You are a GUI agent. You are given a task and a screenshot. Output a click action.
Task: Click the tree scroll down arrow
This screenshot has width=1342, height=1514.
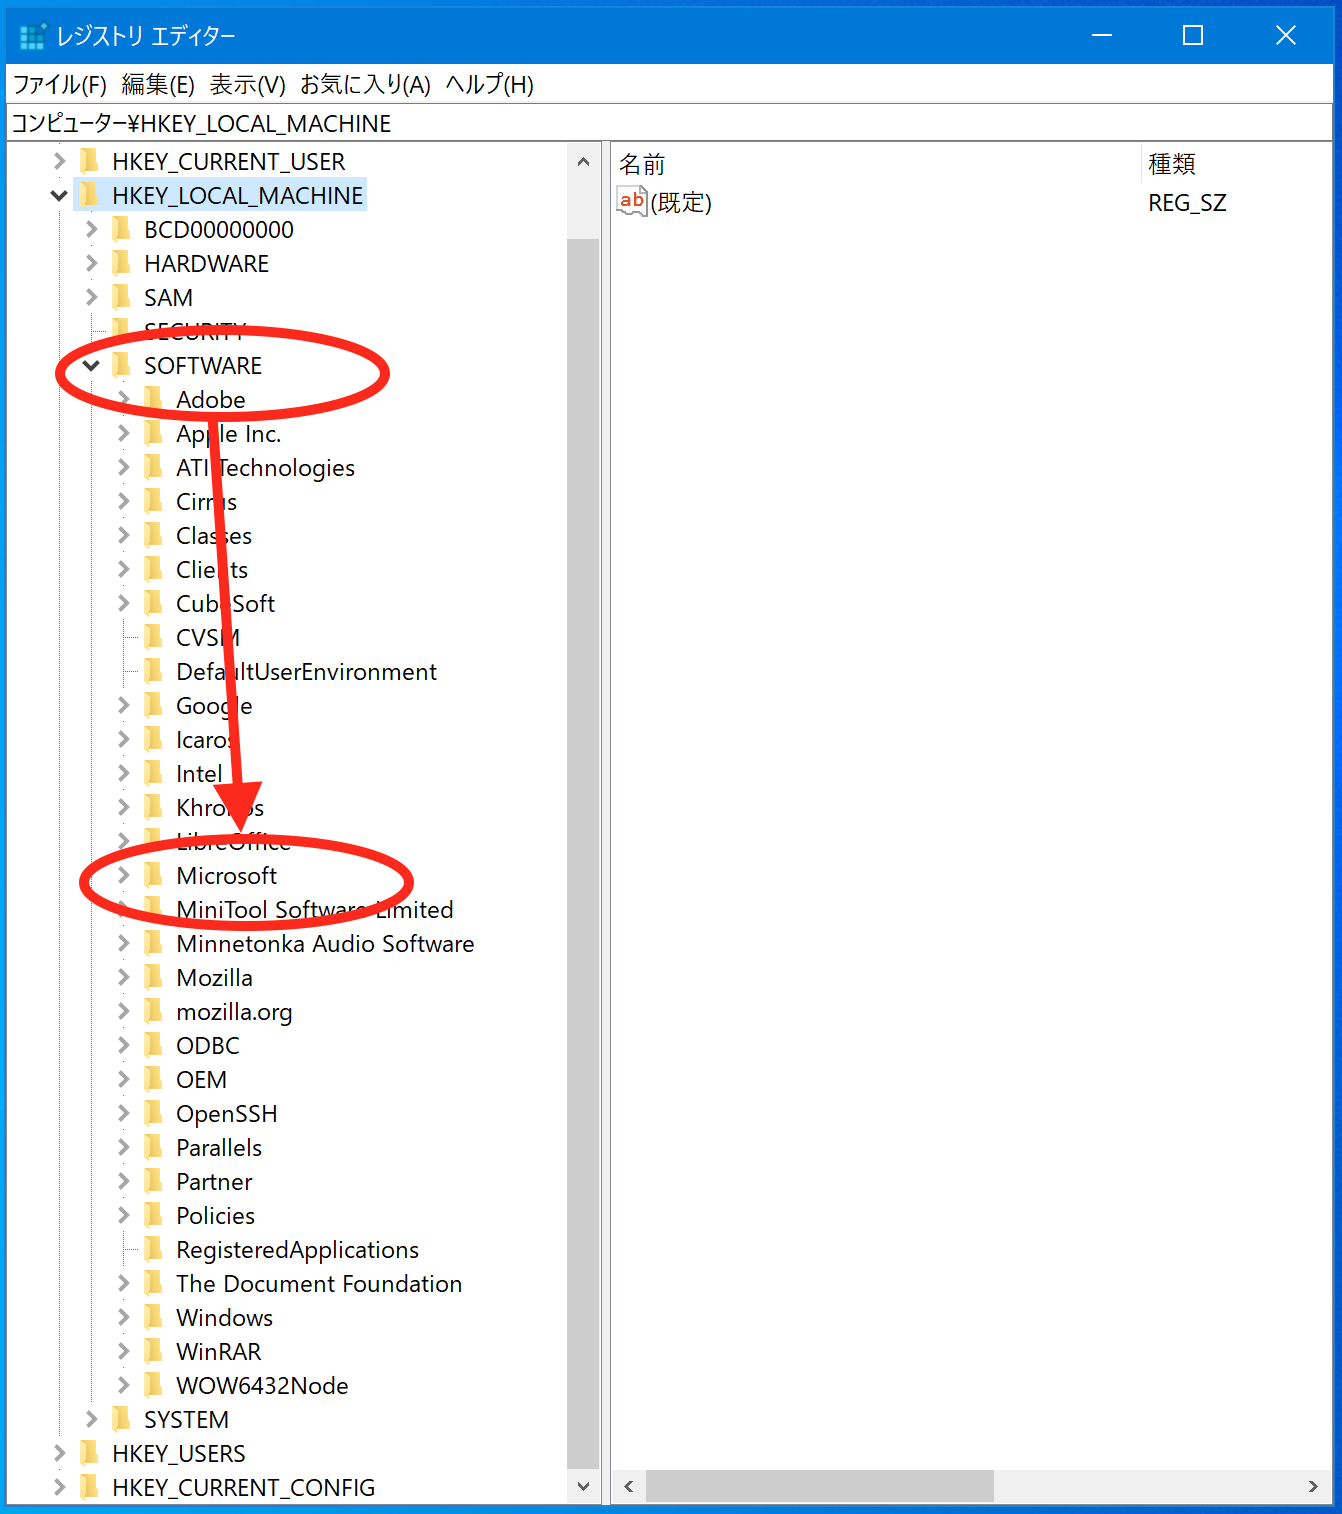click(x=583, y=1487)
